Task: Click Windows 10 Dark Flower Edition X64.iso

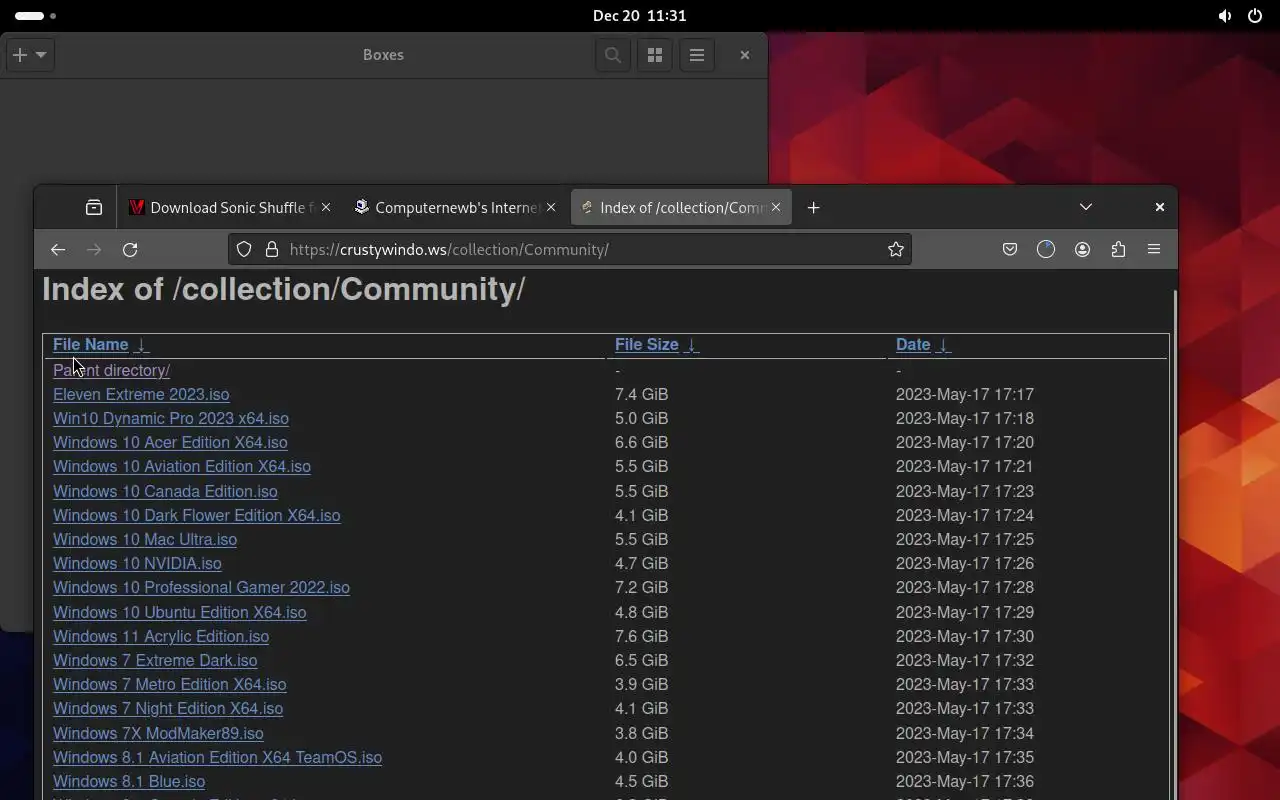Action: pos(197,516)
